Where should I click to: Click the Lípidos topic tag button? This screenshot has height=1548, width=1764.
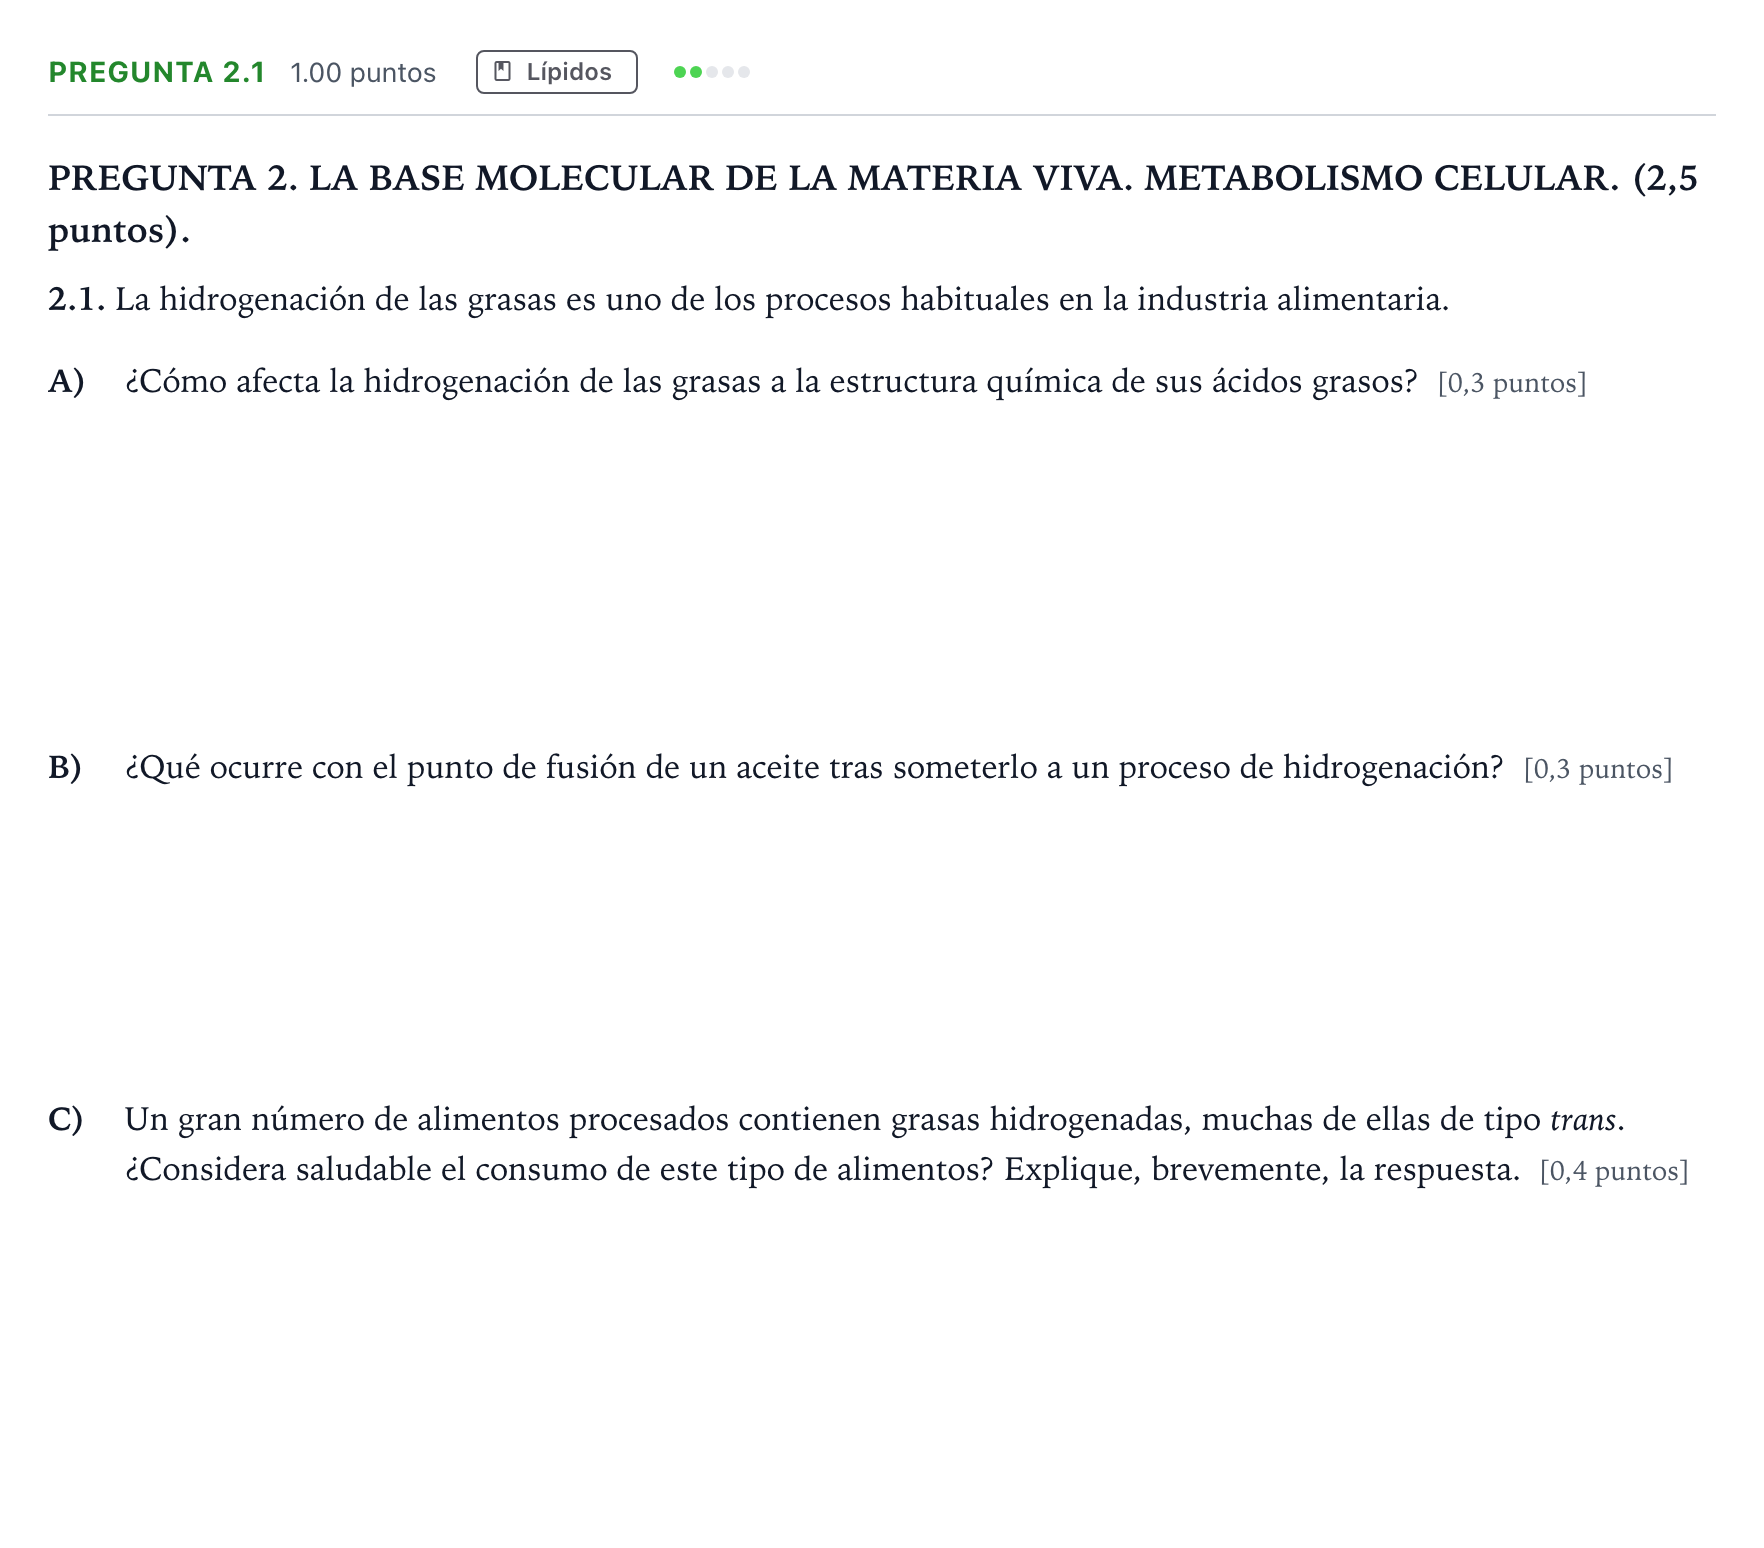click(556, 72)
